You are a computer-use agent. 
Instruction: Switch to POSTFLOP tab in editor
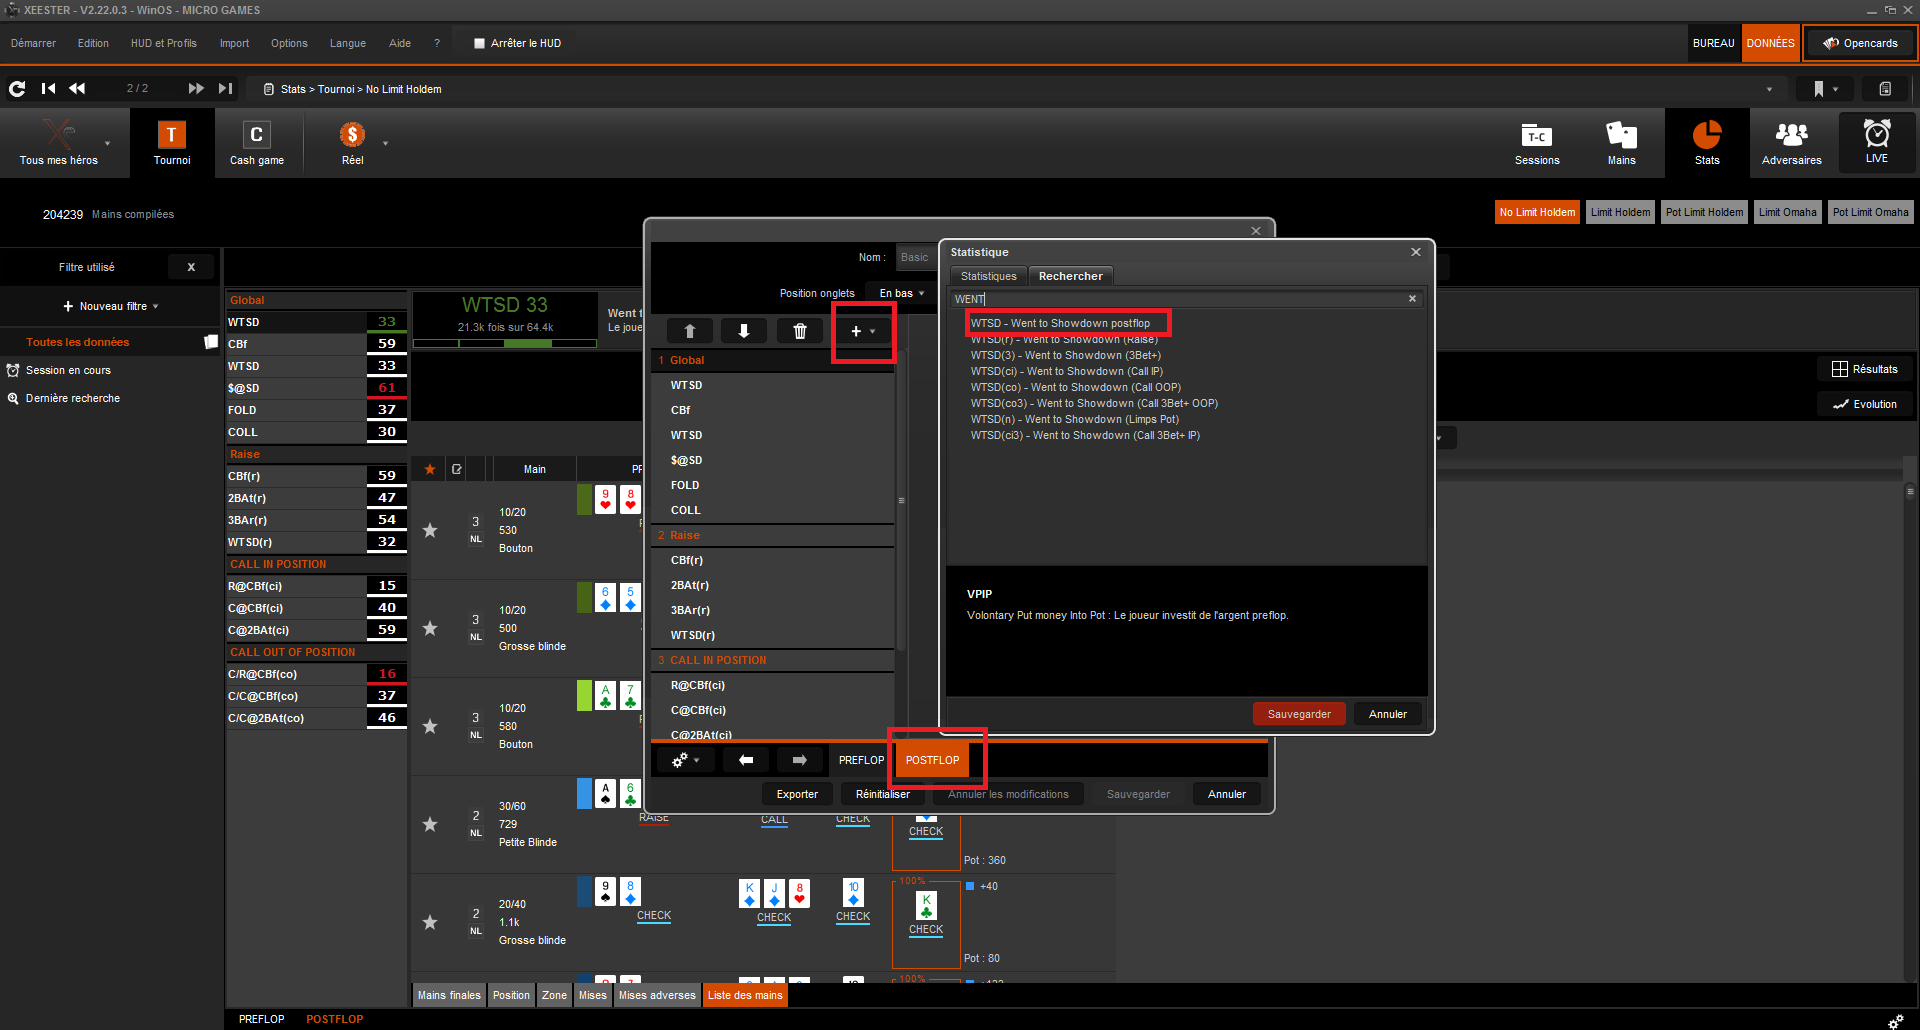click(x=932, y=760)
